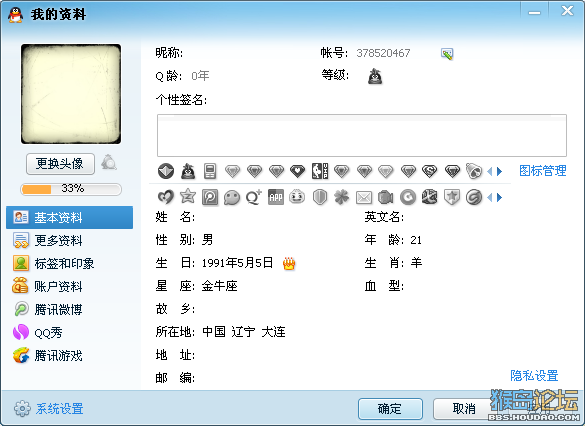The height and width of the screenshot is (426, 585).
Task: Click the location text 中国 辽宁 大连
Action: point(244,332)
